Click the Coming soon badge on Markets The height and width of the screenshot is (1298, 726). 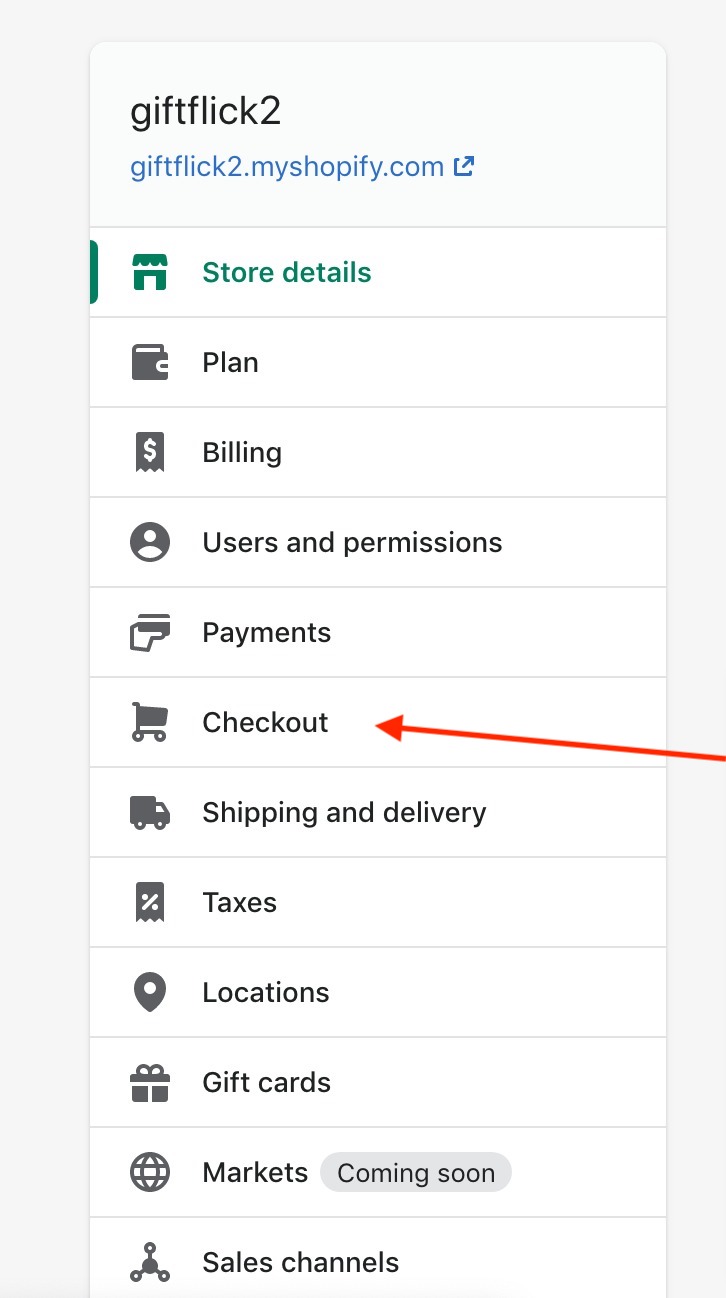tap(416, 1173)
